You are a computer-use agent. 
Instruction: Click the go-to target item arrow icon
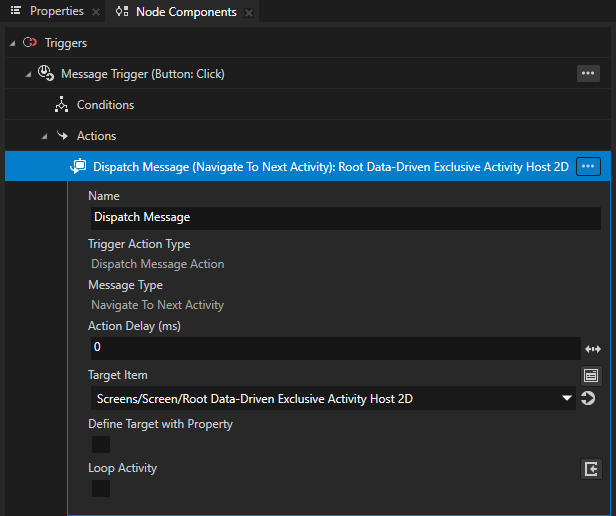pos(588,398)
